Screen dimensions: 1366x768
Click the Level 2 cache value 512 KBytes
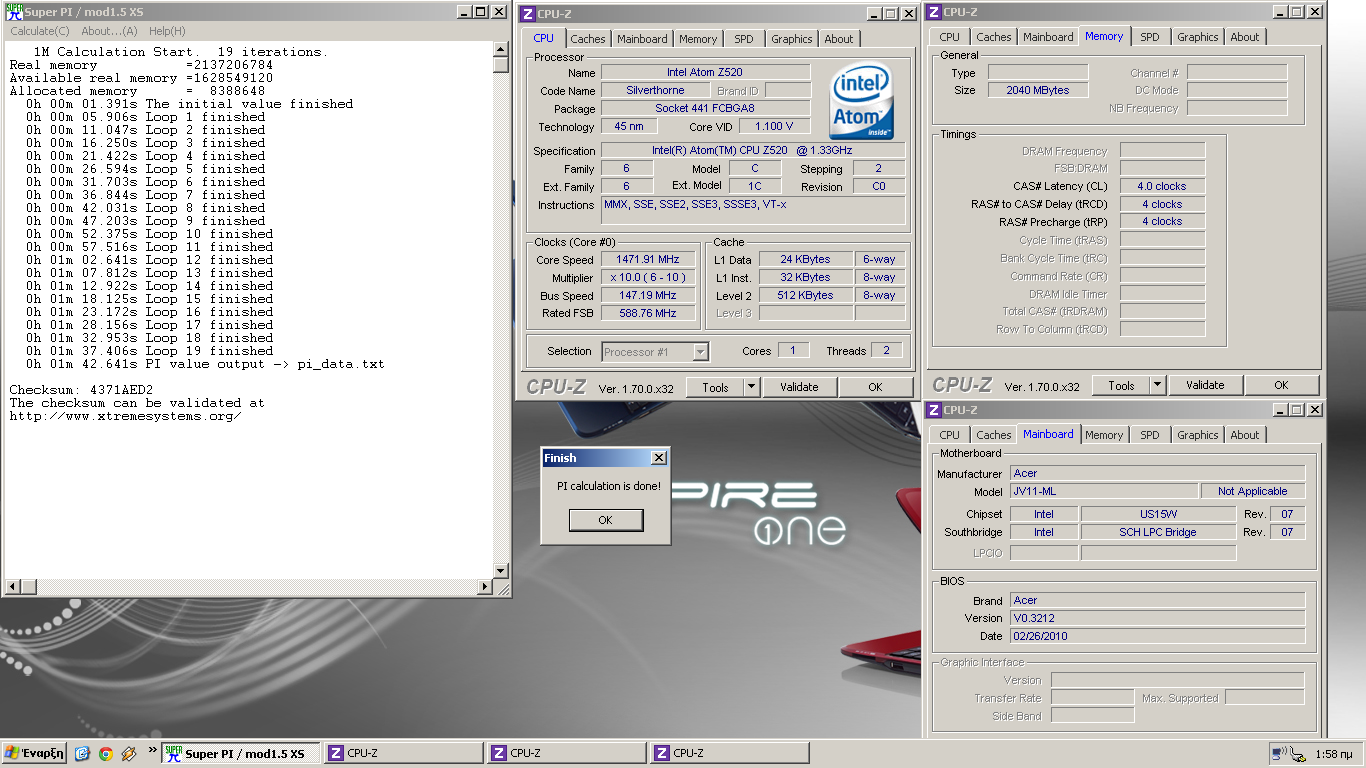[806, 295]
